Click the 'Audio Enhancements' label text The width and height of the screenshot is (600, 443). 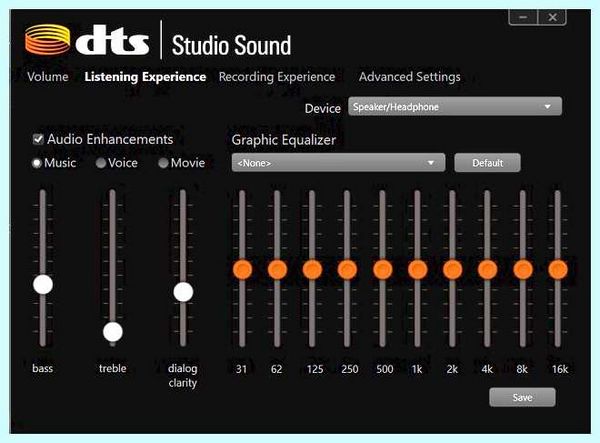110,139
